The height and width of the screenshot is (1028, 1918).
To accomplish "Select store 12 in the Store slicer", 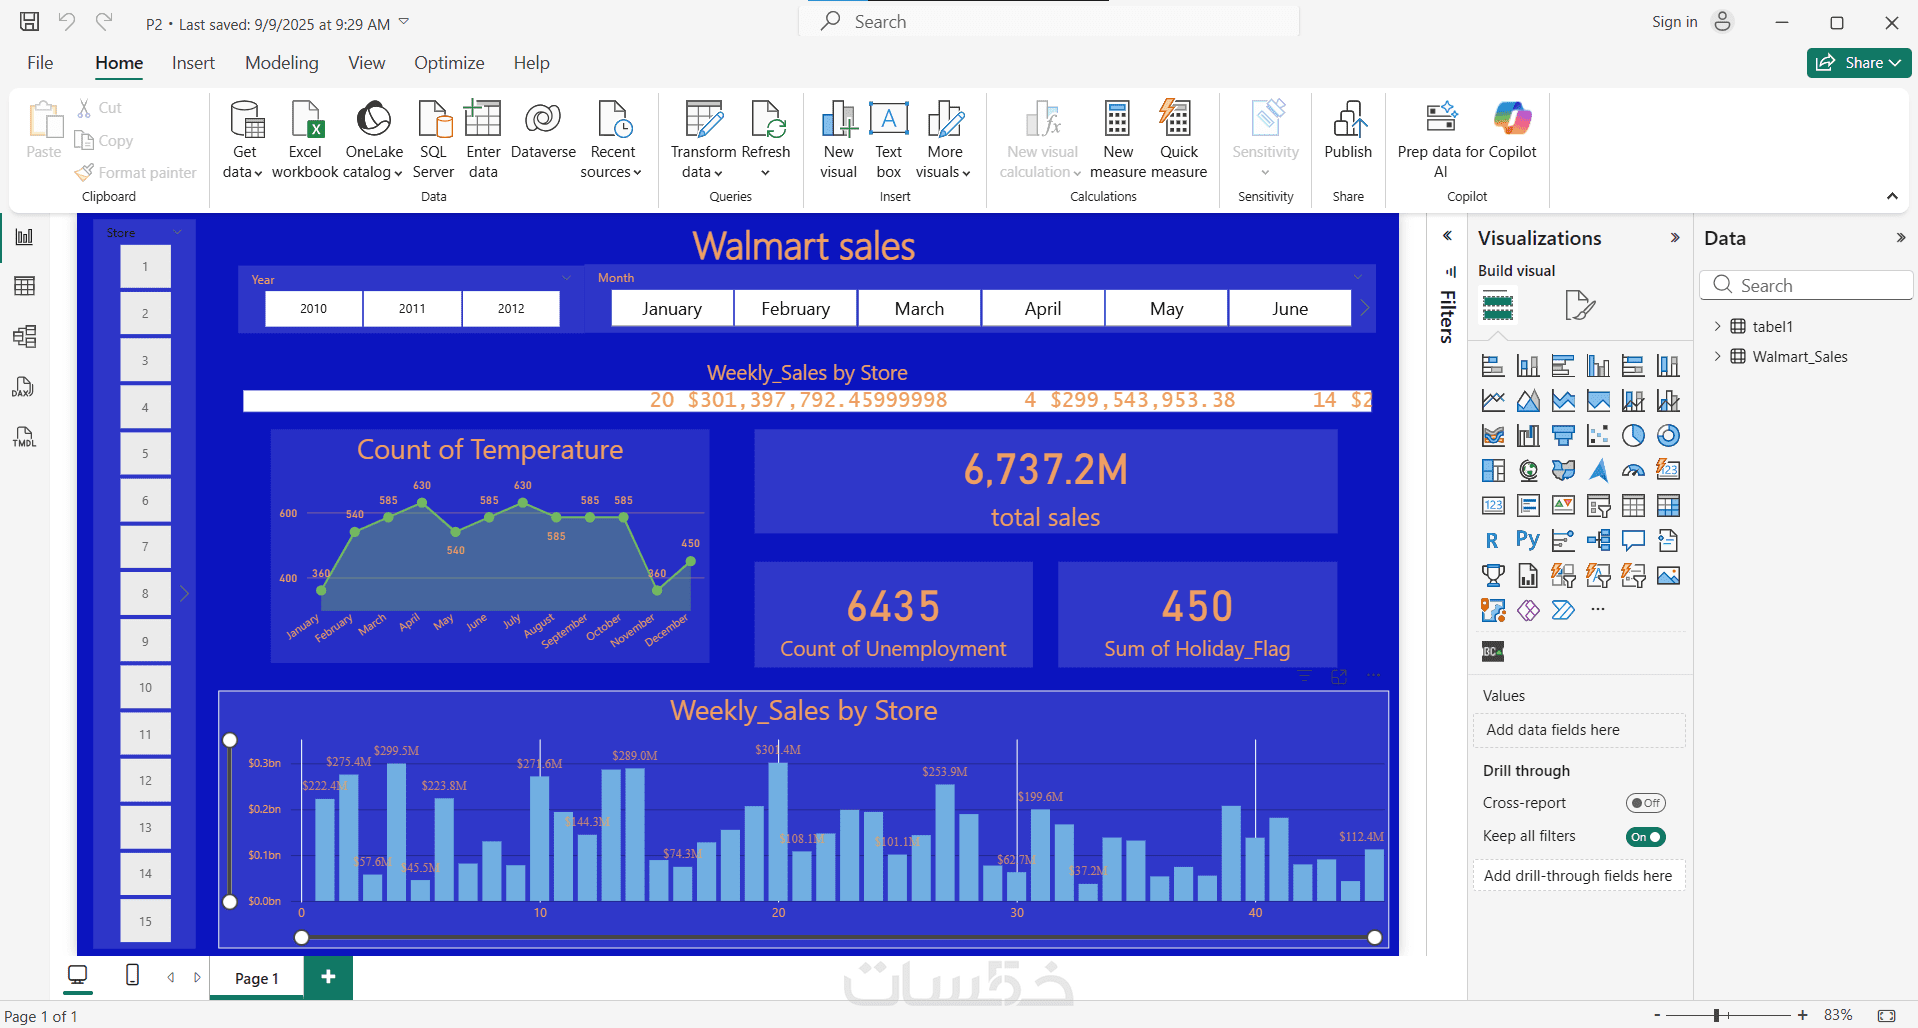I will point(145,781).
